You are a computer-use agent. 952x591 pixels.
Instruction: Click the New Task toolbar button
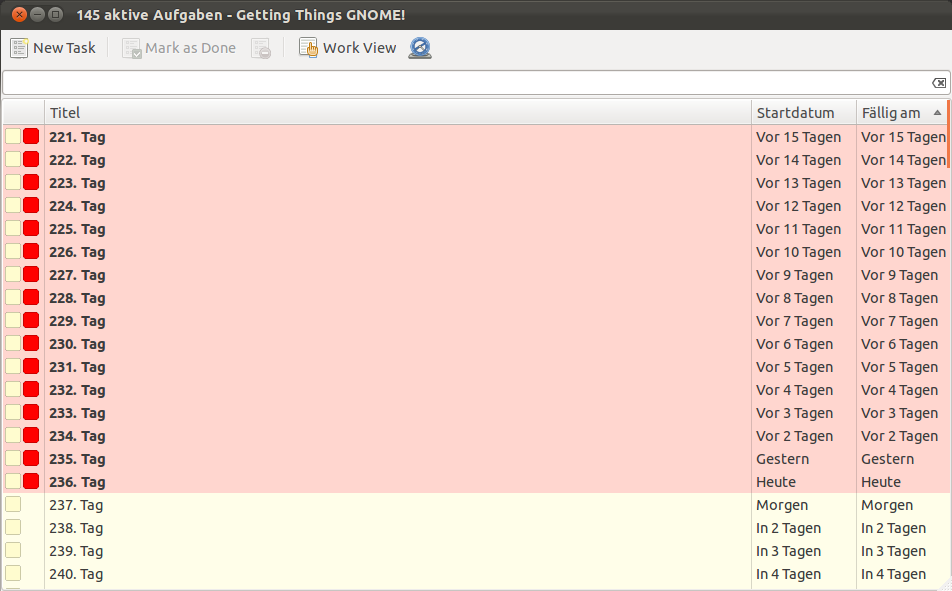tap(53, 48)
